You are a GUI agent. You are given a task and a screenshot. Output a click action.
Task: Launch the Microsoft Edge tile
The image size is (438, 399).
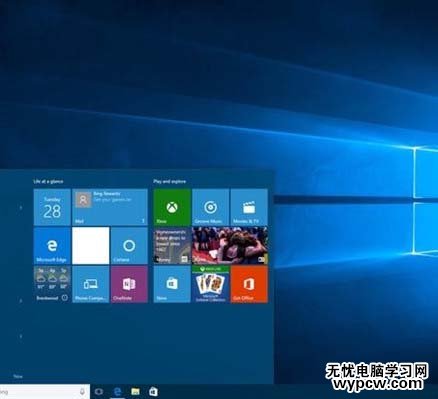[52, 246]
